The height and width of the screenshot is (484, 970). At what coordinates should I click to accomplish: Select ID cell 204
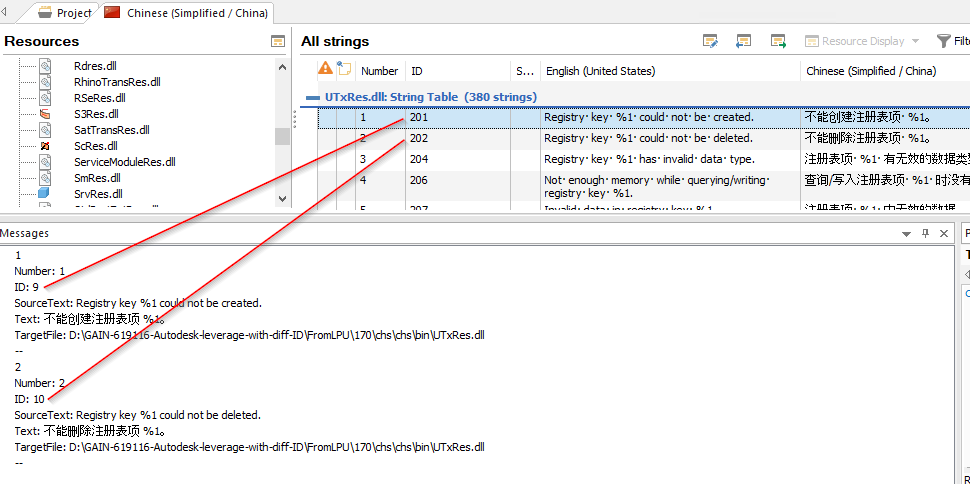(458, 160)
